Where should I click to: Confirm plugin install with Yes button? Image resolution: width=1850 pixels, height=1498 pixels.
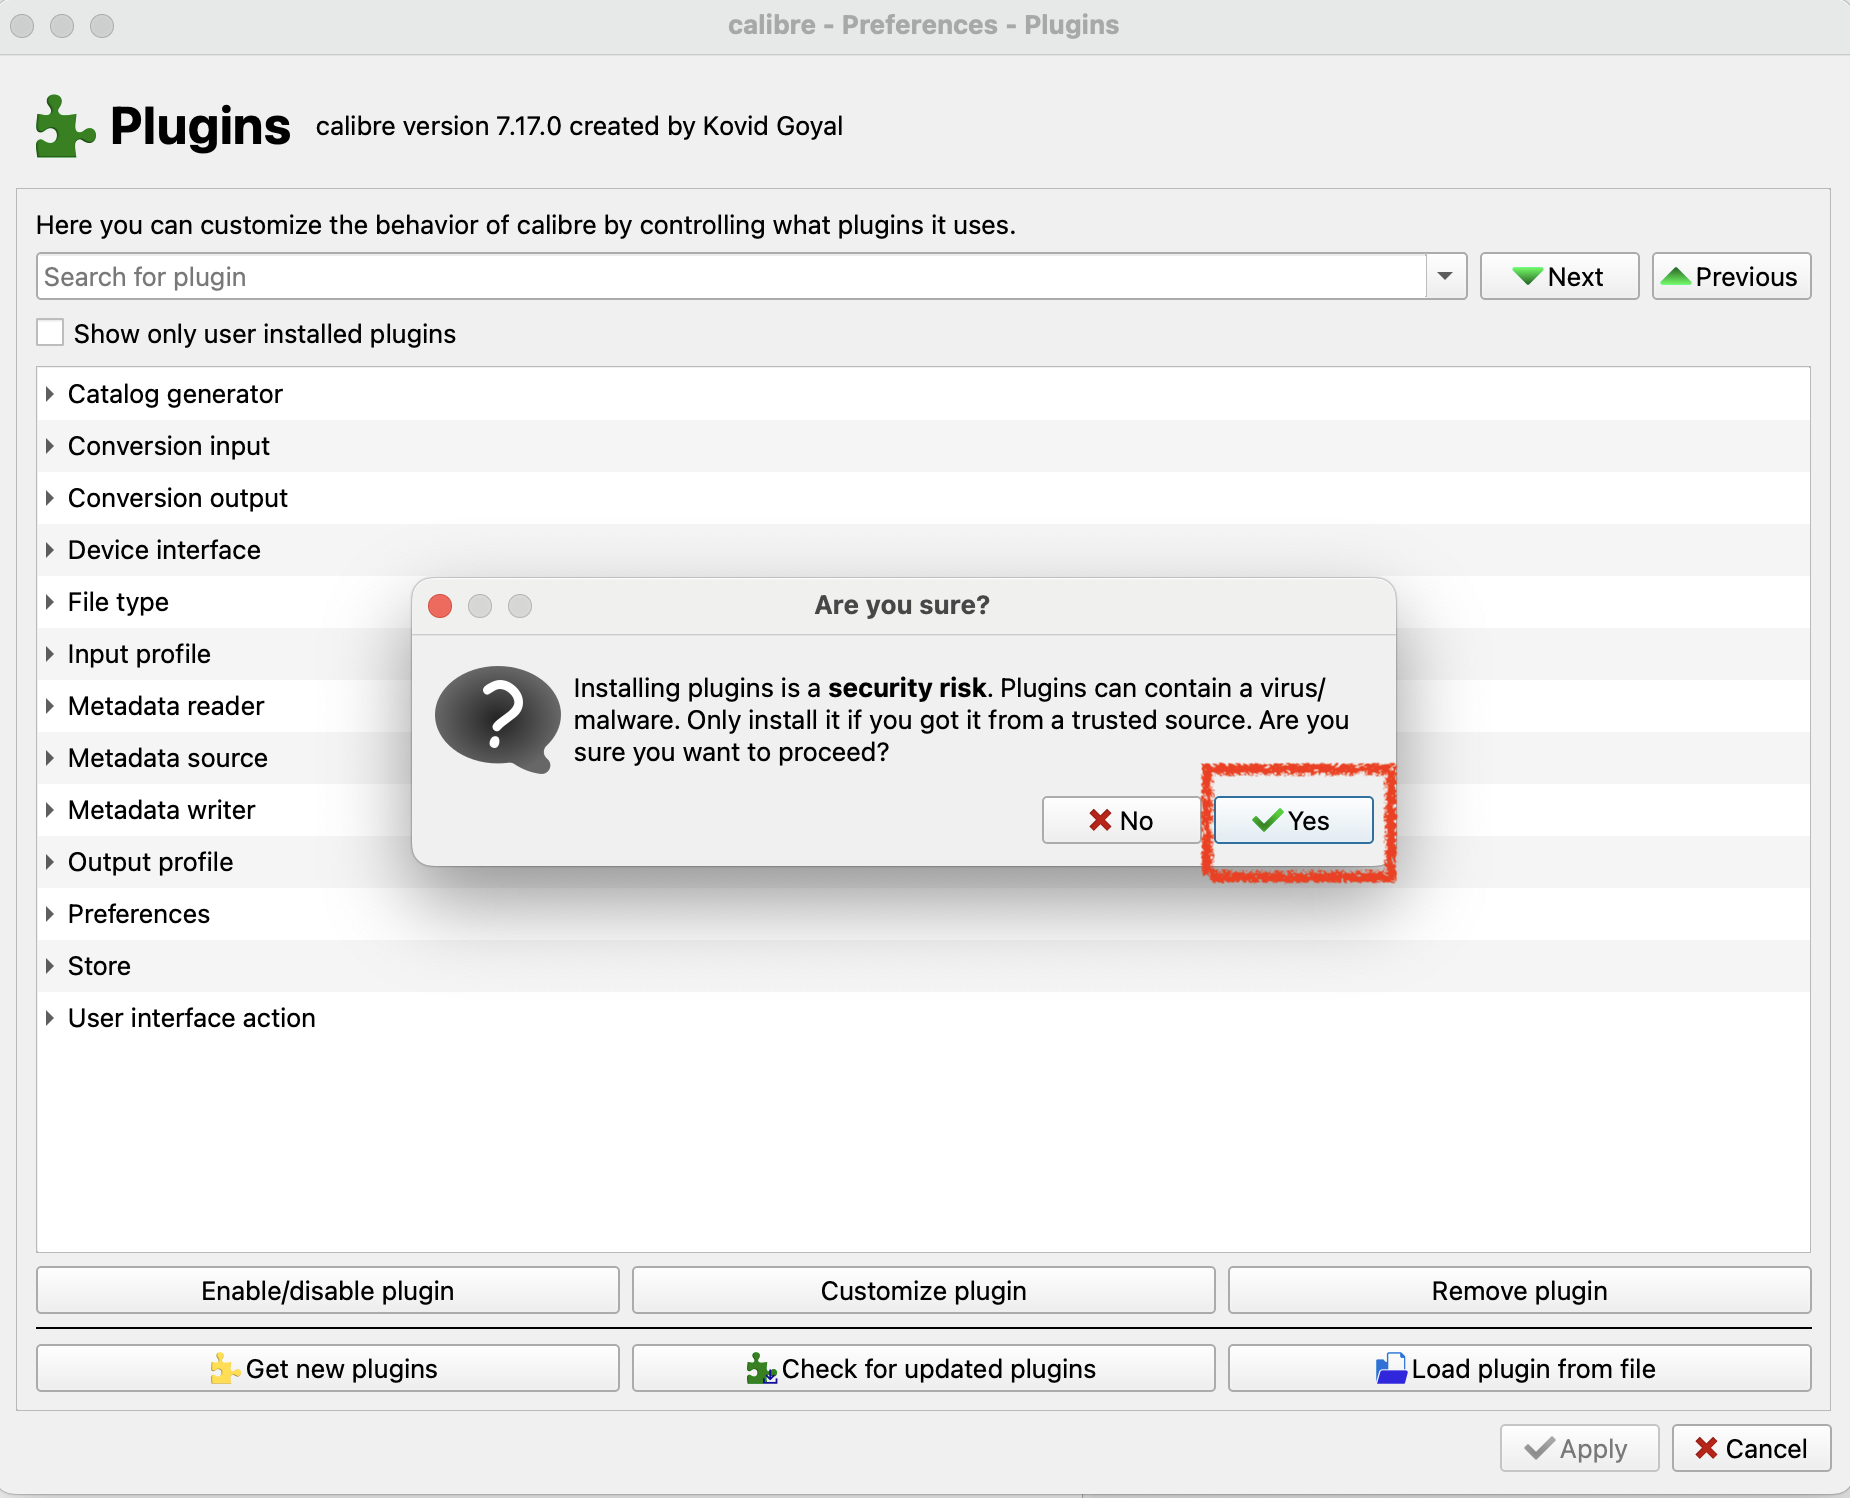point(1293,820)
